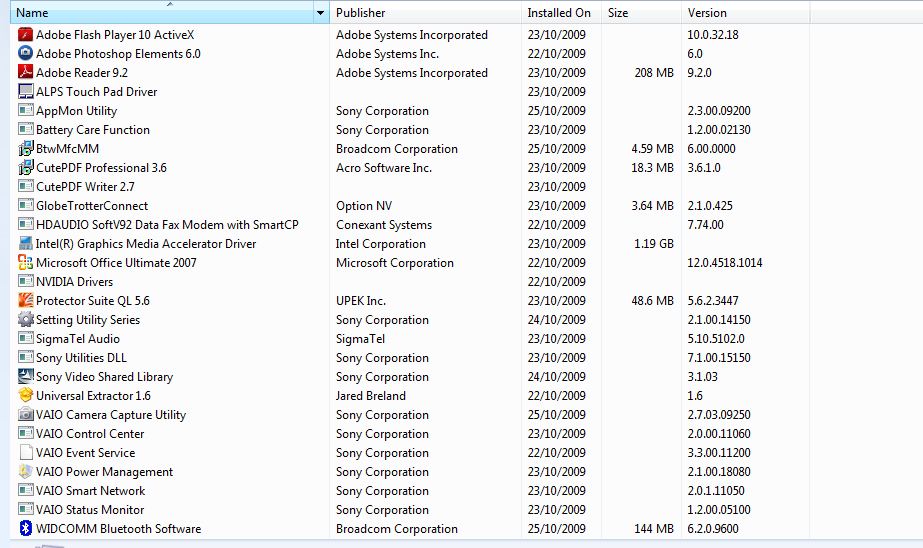Click the NVIDIA Drivers icon
923x548 pixels.
tap(25, 281)
